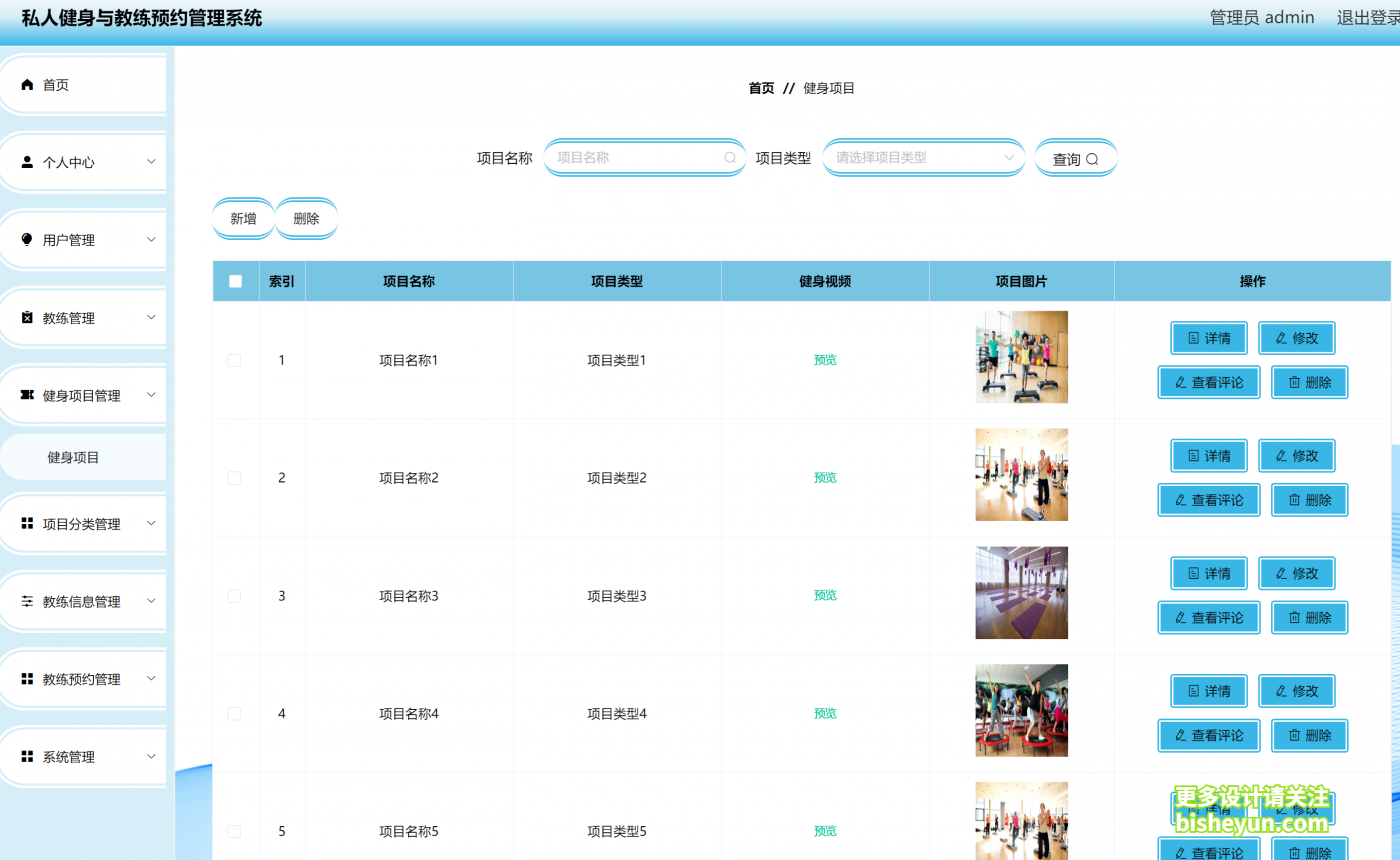This screenshot has width=1400, height=860.
Task: Select the 个人中心 person icon in sidebar
Action: pos(27,161)
